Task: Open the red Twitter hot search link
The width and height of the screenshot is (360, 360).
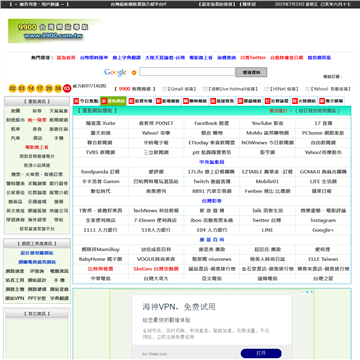Action: click(x=253, y=58)
